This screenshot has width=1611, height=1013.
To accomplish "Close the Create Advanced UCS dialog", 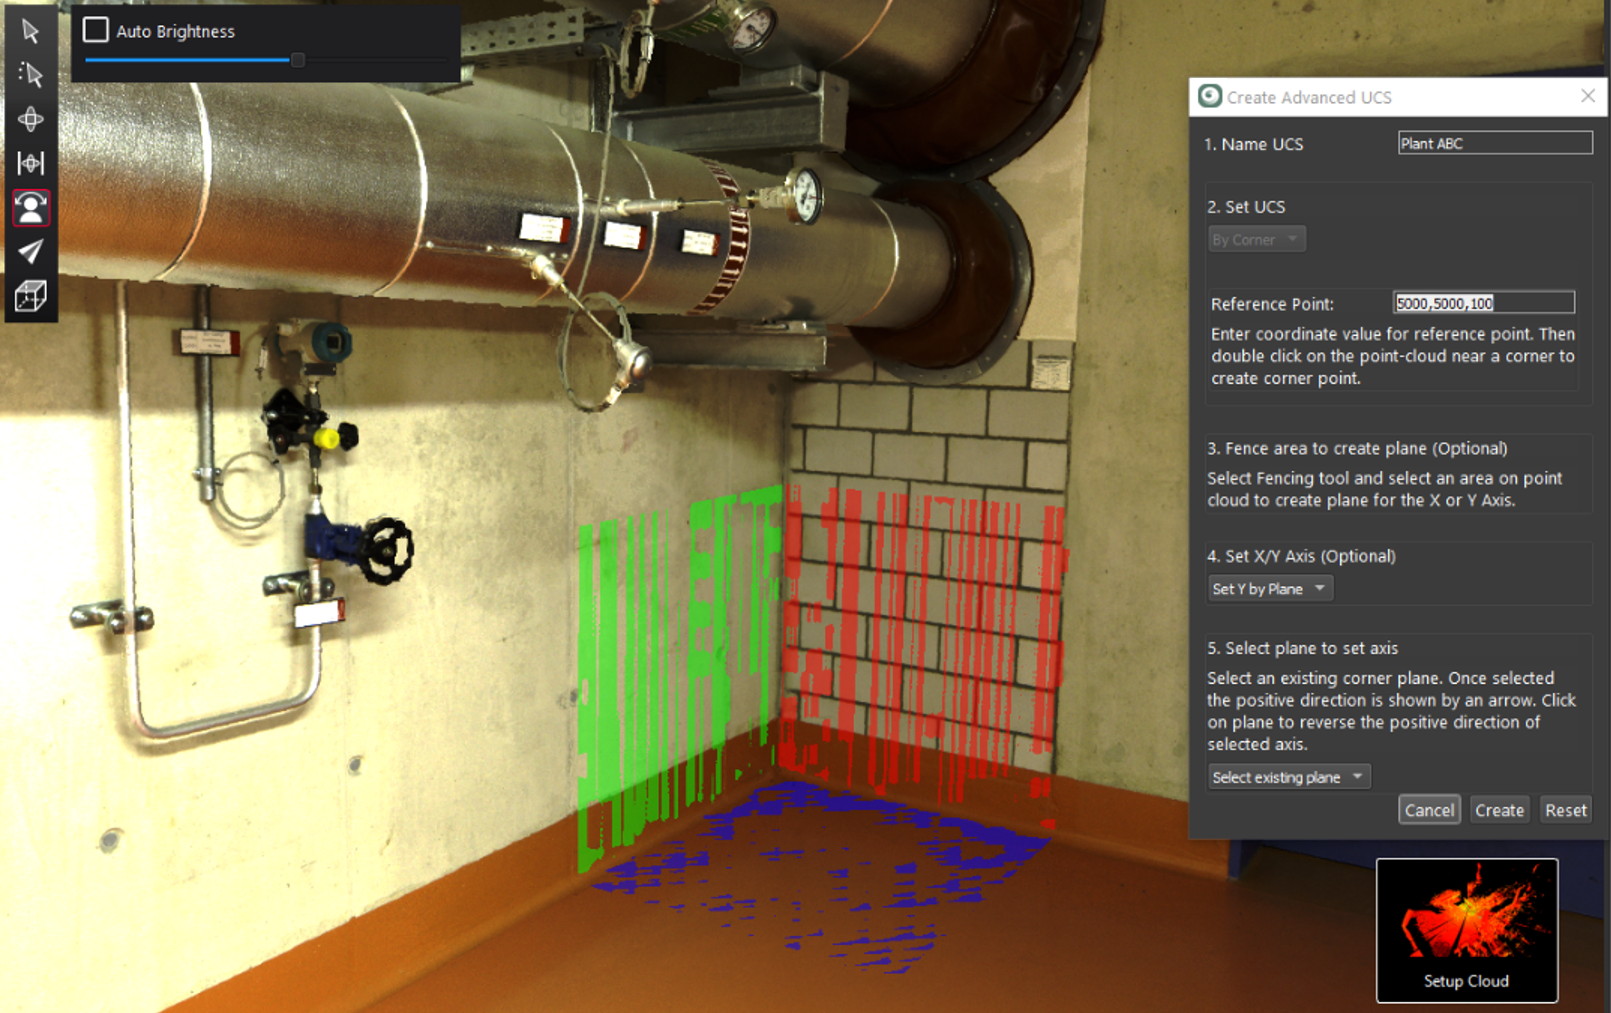I will (x=1588, y=96).
